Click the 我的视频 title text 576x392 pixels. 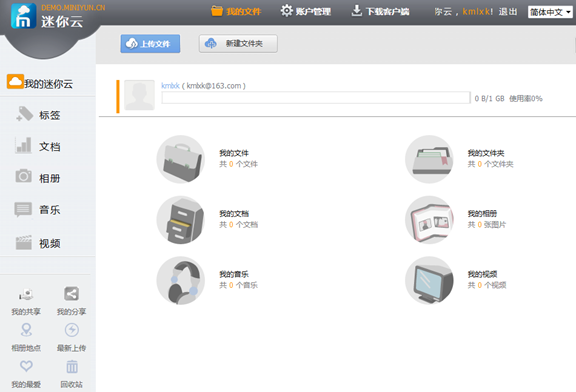[x=482, y=274]
